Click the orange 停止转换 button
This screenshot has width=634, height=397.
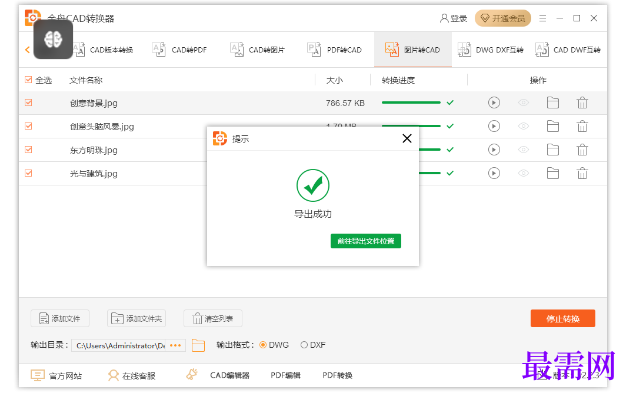(562, 318)
